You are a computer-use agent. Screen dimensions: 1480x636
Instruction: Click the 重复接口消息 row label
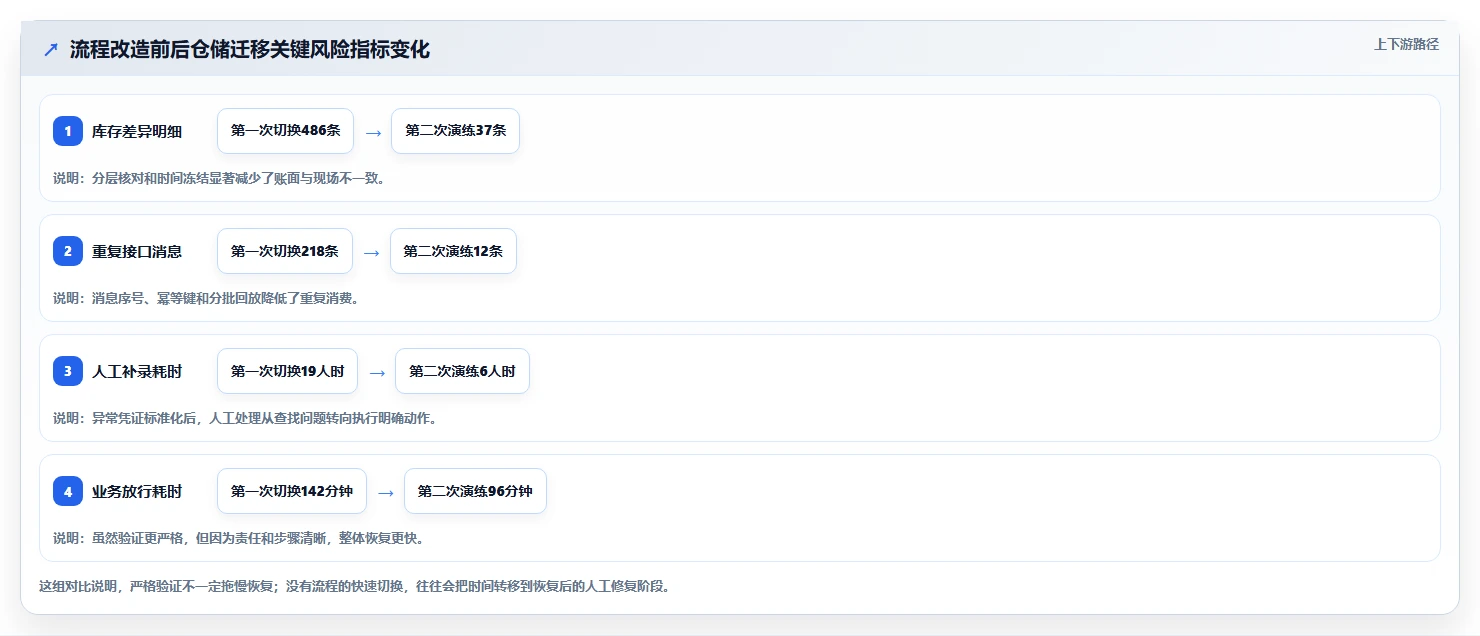[137, 251]
